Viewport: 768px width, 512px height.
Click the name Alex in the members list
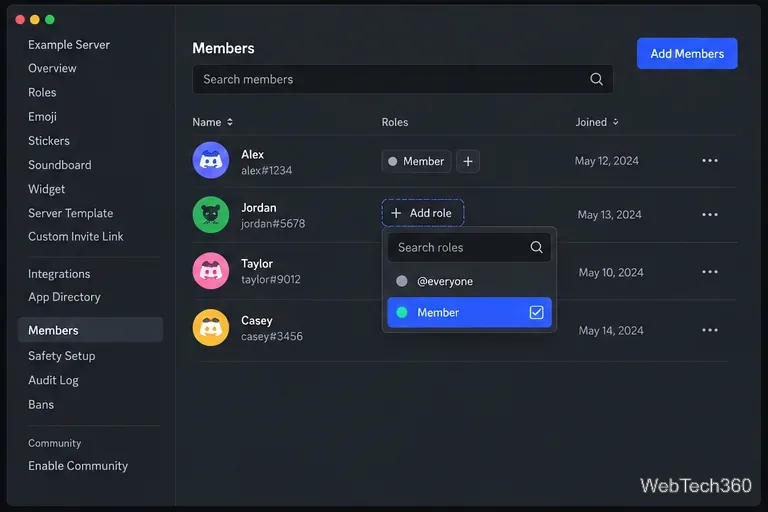click(x=252, y=154)
